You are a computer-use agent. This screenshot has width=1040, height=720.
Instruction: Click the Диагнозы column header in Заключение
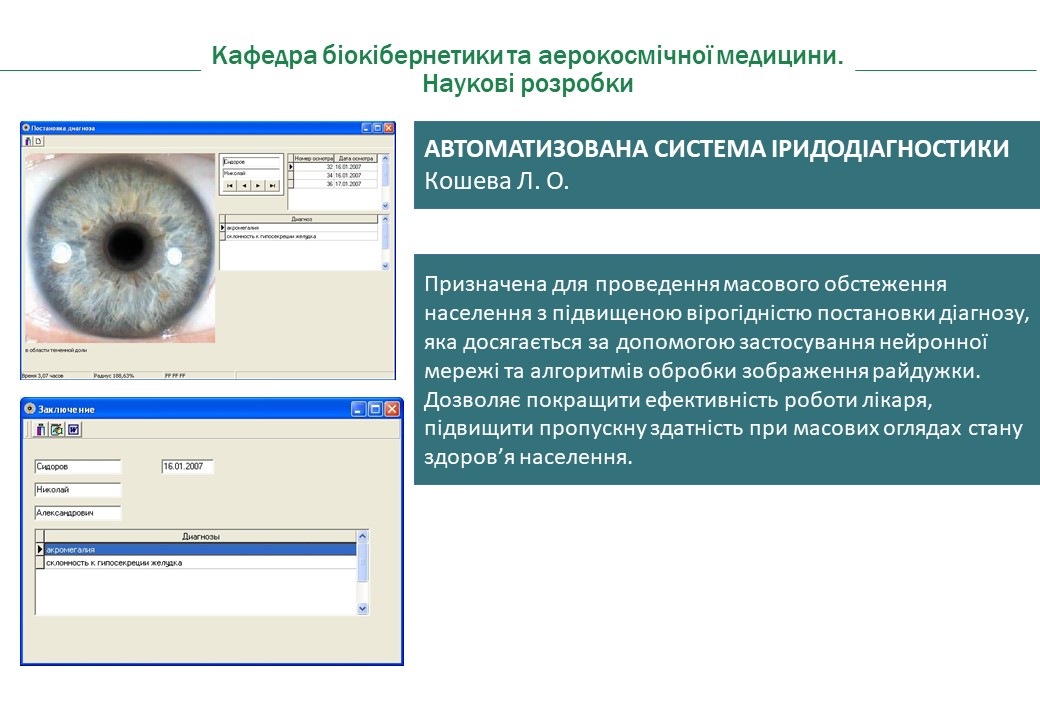pyautogui.click(x=200, y=536)
